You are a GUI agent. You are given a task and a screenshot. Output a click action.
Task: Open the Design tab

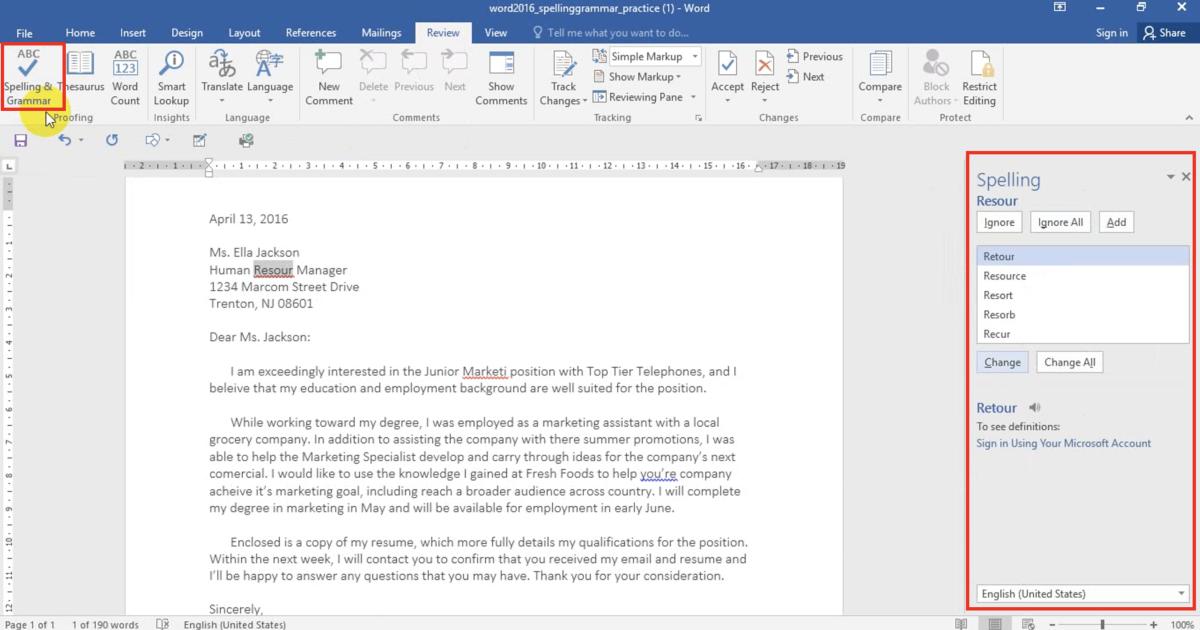[x=187, y=33]
